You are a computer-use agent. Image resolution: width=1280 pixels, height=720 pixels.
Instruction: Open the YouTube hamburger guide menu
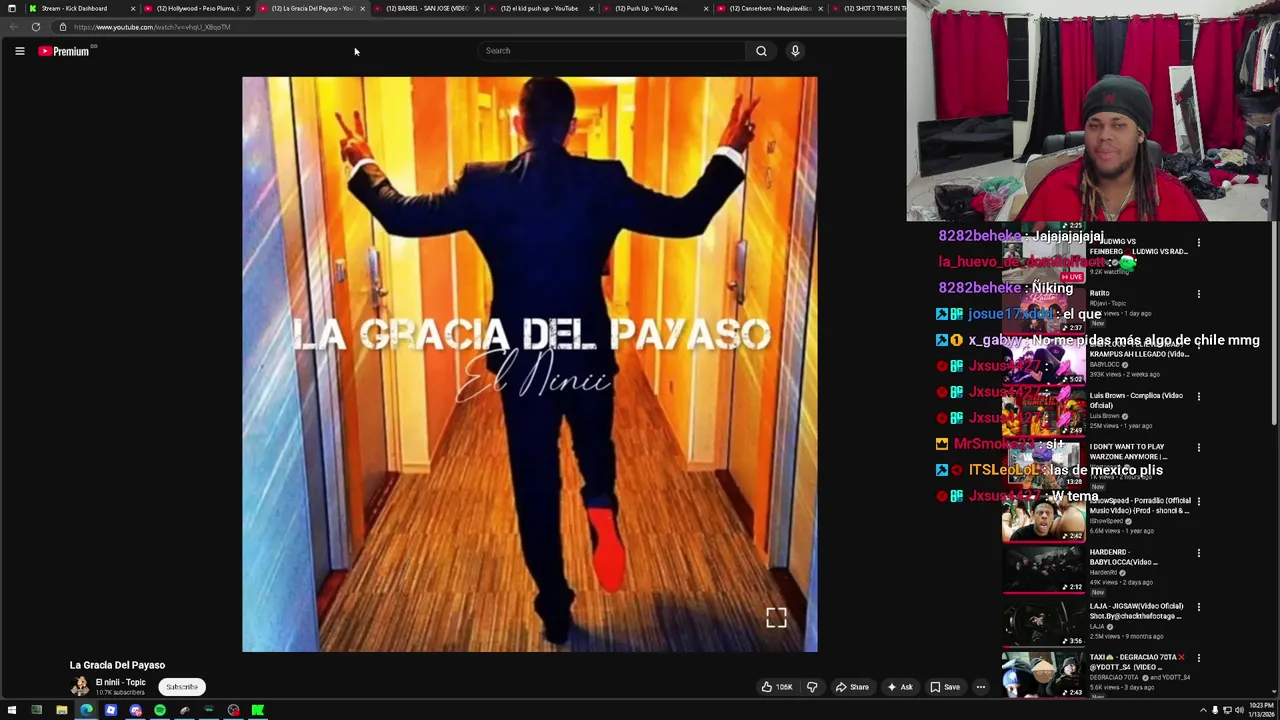coord(19,51)
